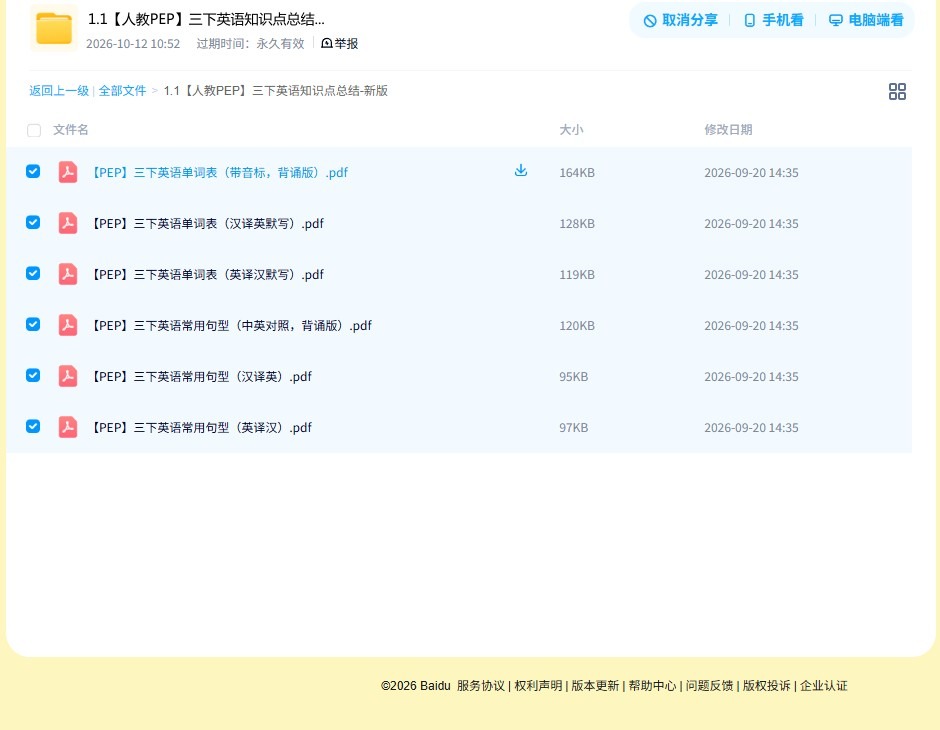
Task: Click the PDF icon of 单词表（汉译英默写）
Action: click(x=68, y=223)
